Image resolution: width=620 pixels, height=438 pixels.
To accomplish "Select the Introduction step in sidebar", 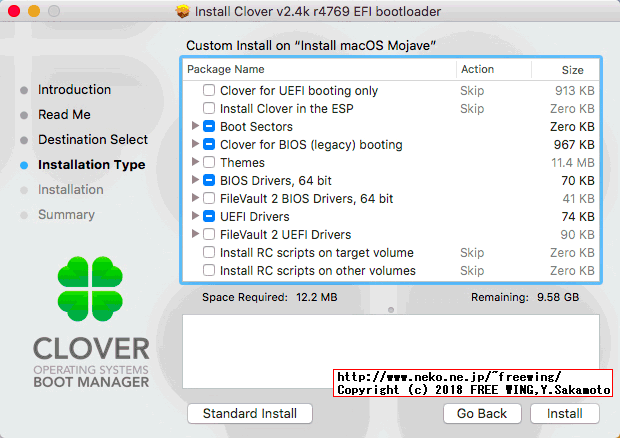I will point(74,90).
